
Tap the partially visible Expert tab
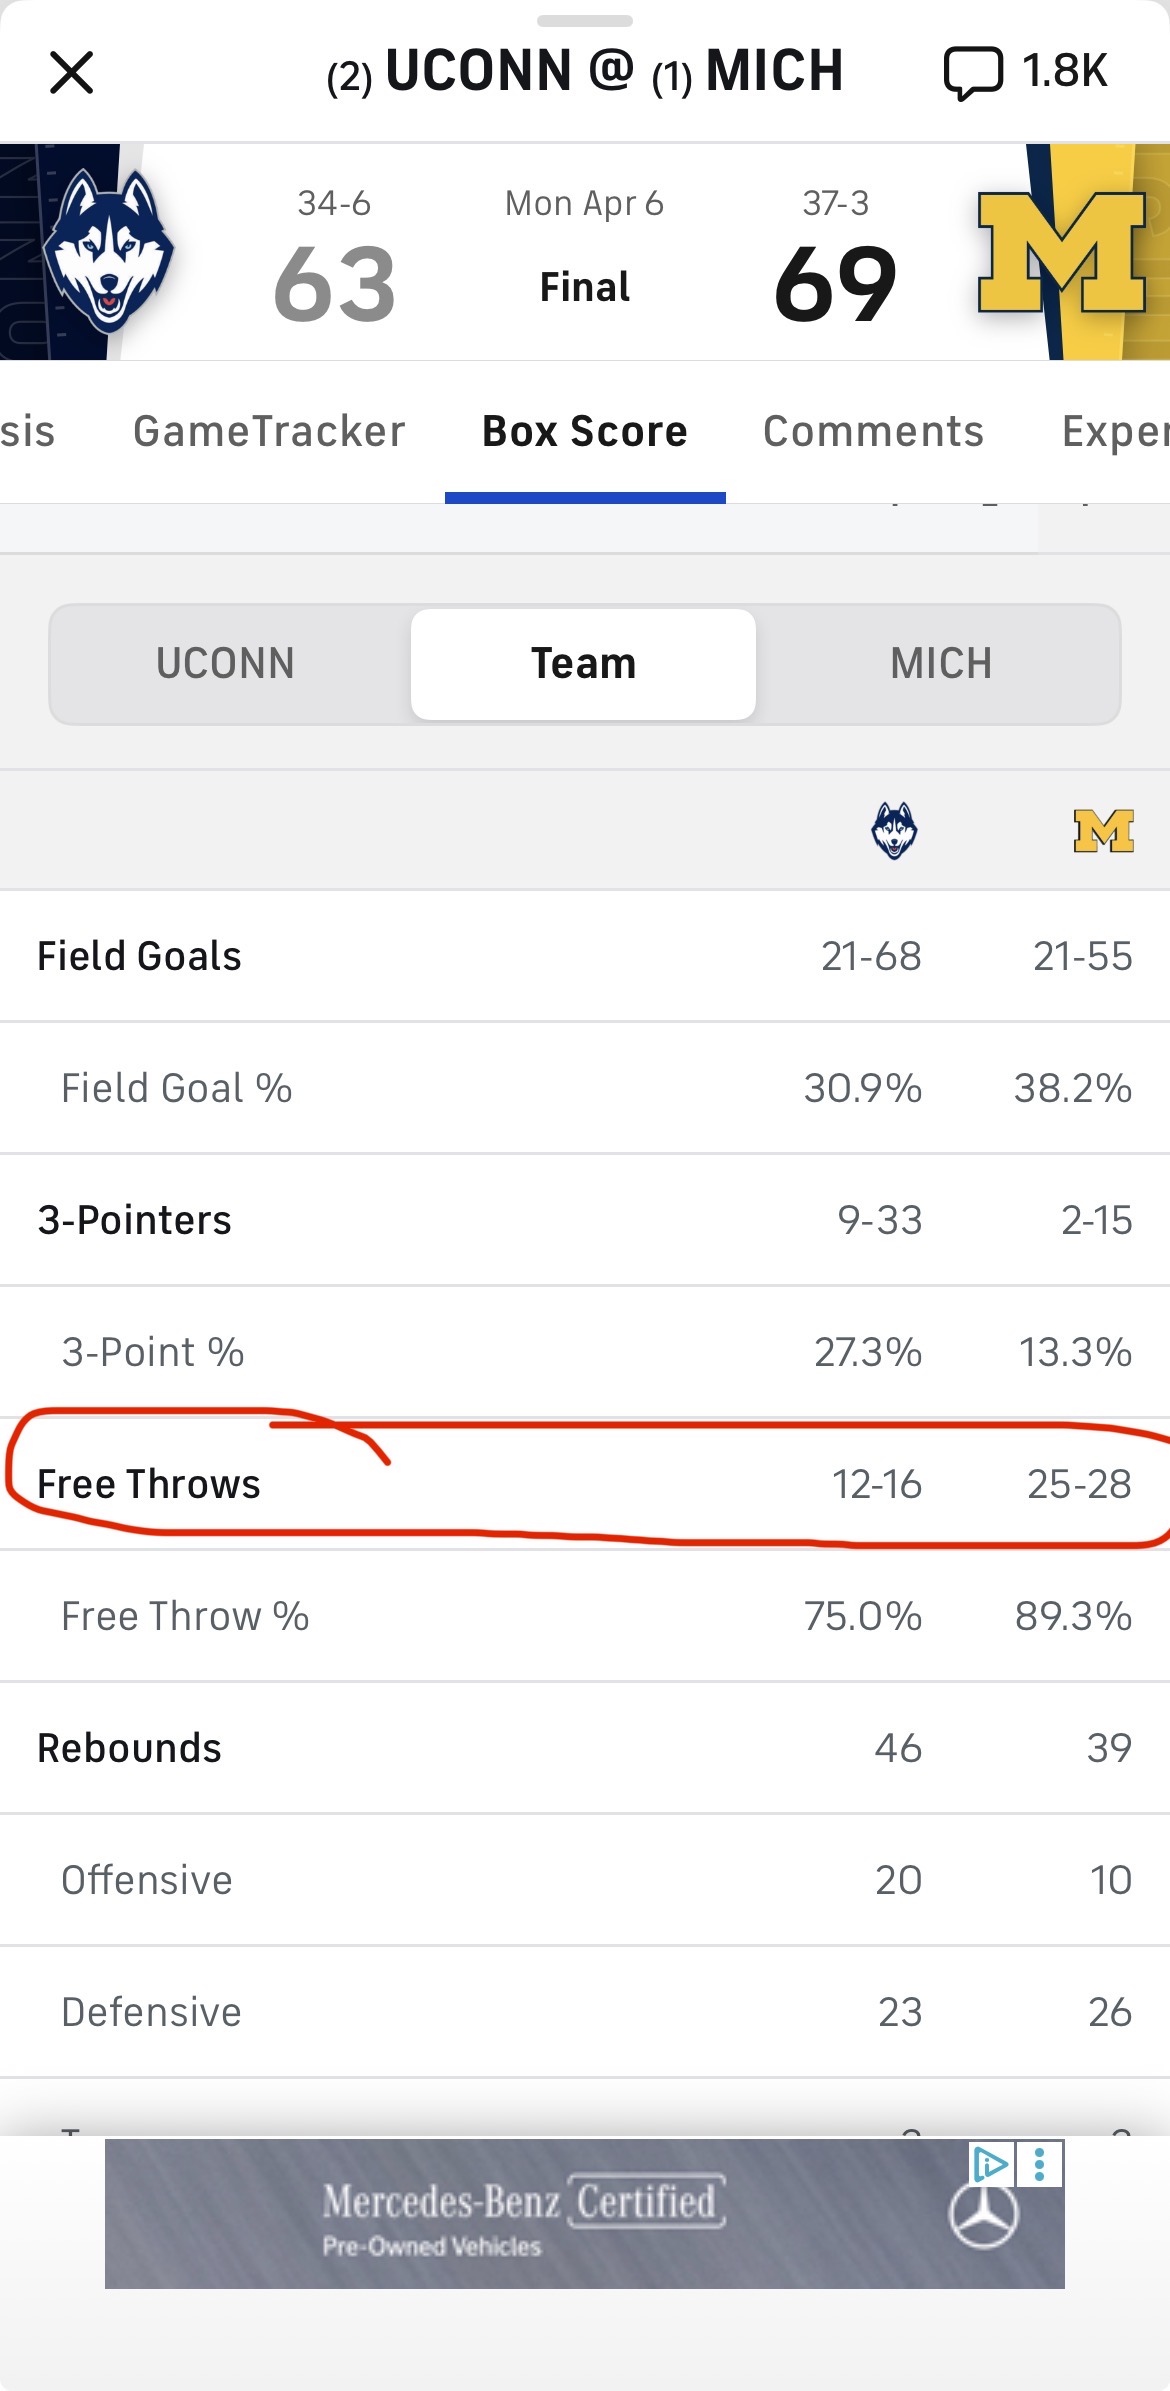(x=1115, y=432)
